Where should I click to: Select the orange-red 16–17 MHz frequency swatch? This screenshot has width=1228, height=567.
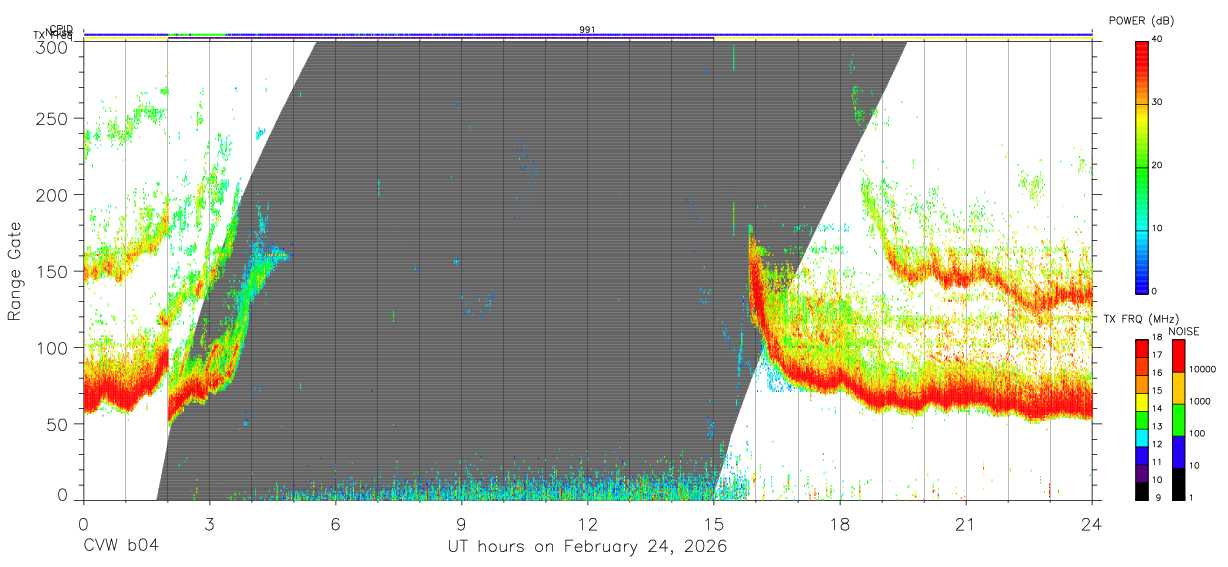pyautogui.click(x=1143, y=367)
